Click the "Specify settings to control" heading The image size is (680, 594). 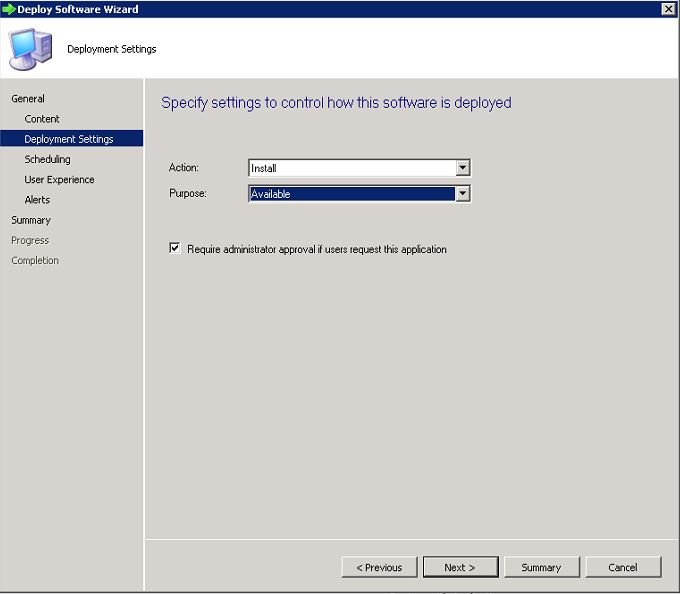337,103
